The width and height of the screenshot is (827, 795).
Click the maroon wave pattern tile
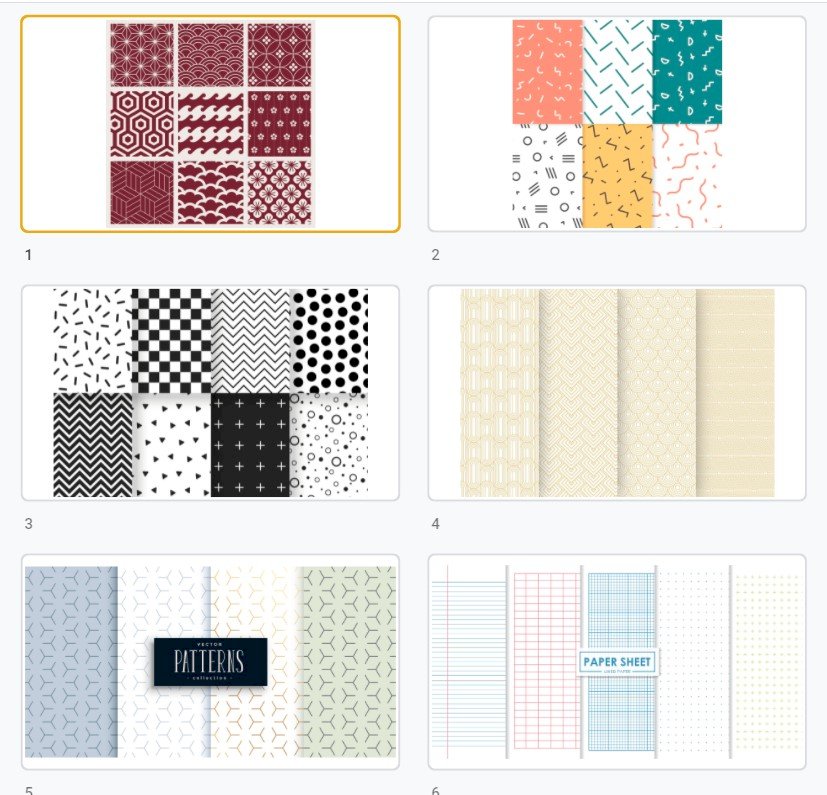tap(211, 123)
